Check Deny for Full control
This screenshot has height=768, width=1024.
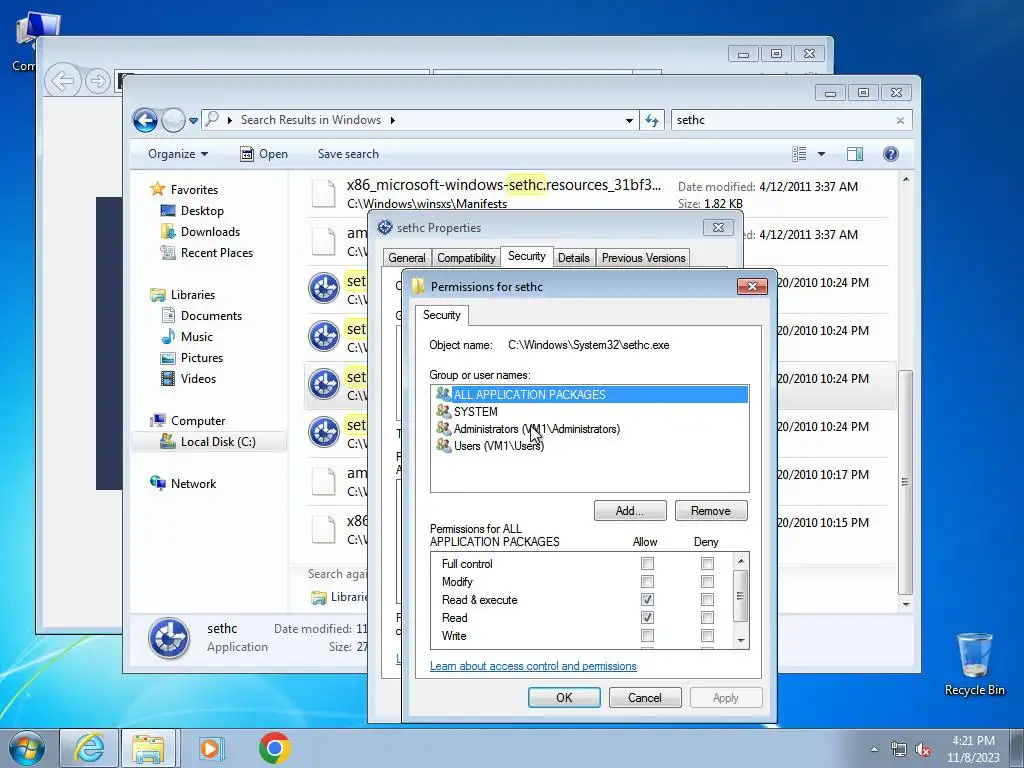[707, 564]
